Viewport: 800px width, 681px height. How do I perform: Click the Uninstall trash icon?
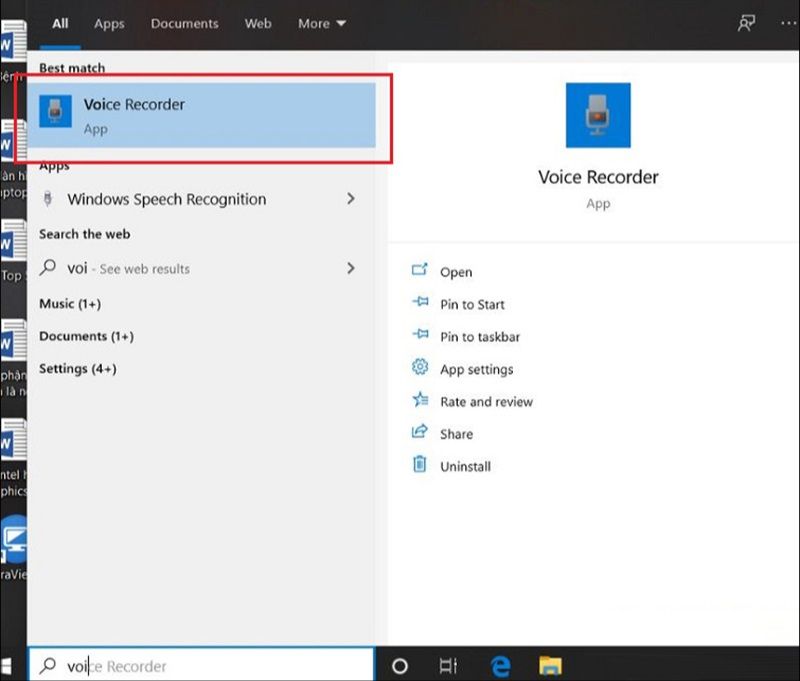tap(420, 465)
